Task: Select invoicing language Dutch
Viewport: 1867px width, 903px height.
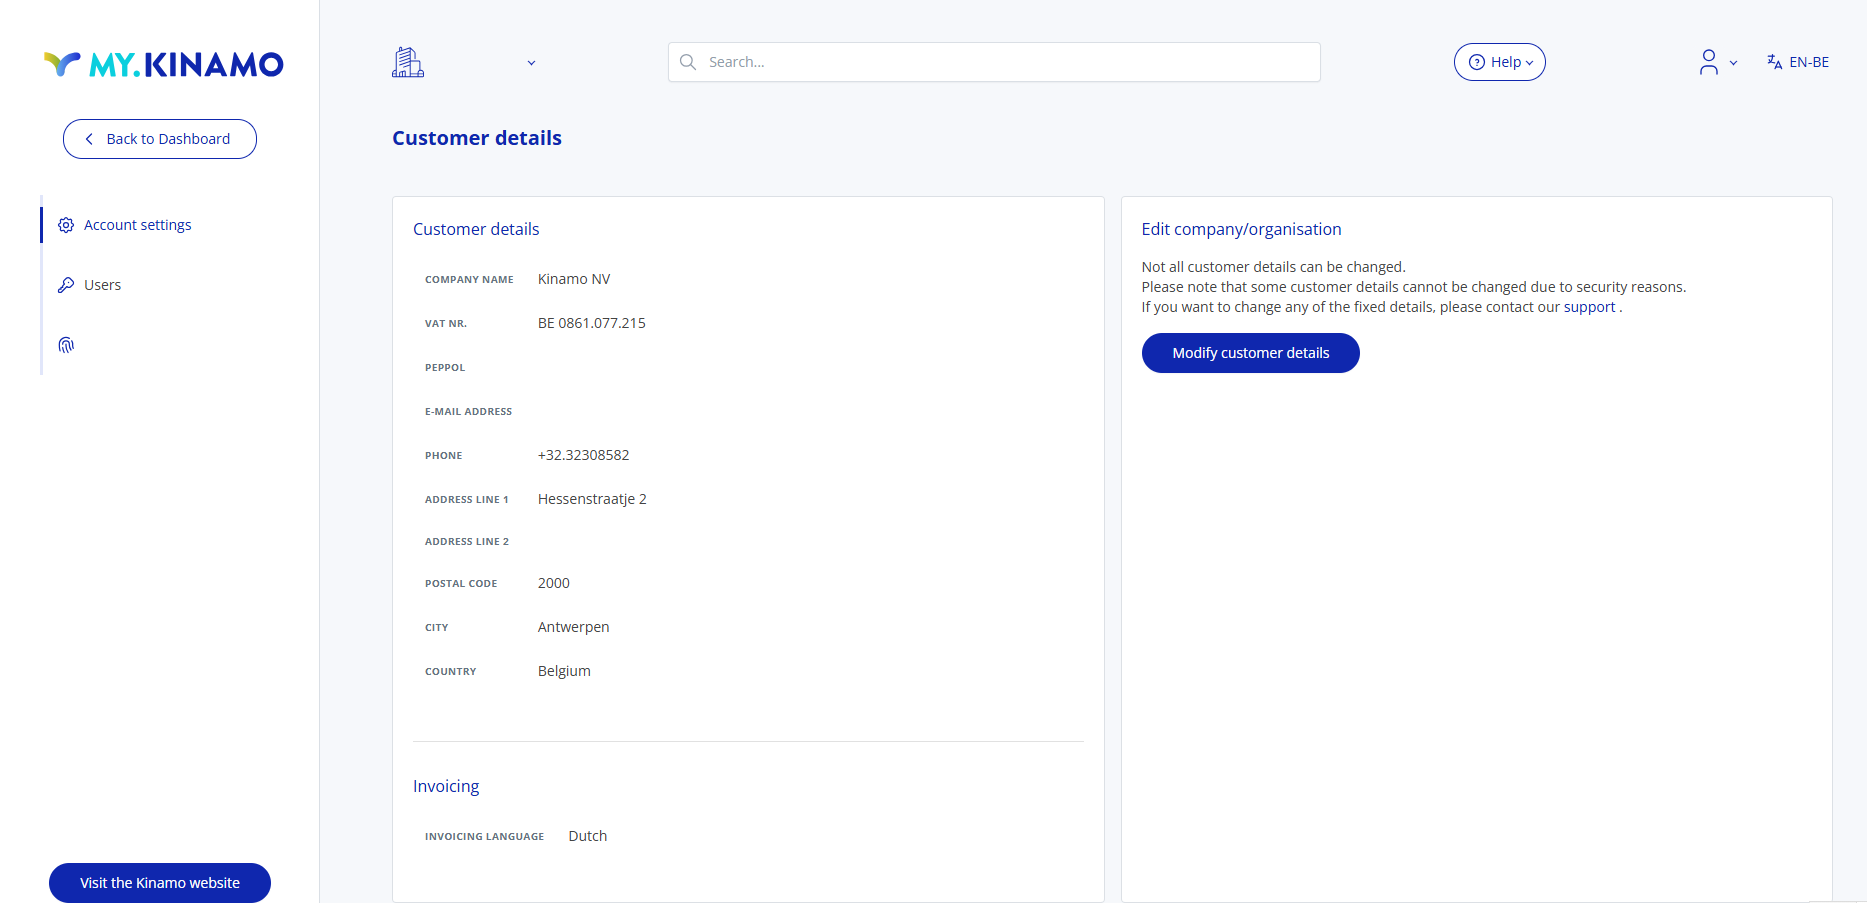Action: [x=588, y=836]
